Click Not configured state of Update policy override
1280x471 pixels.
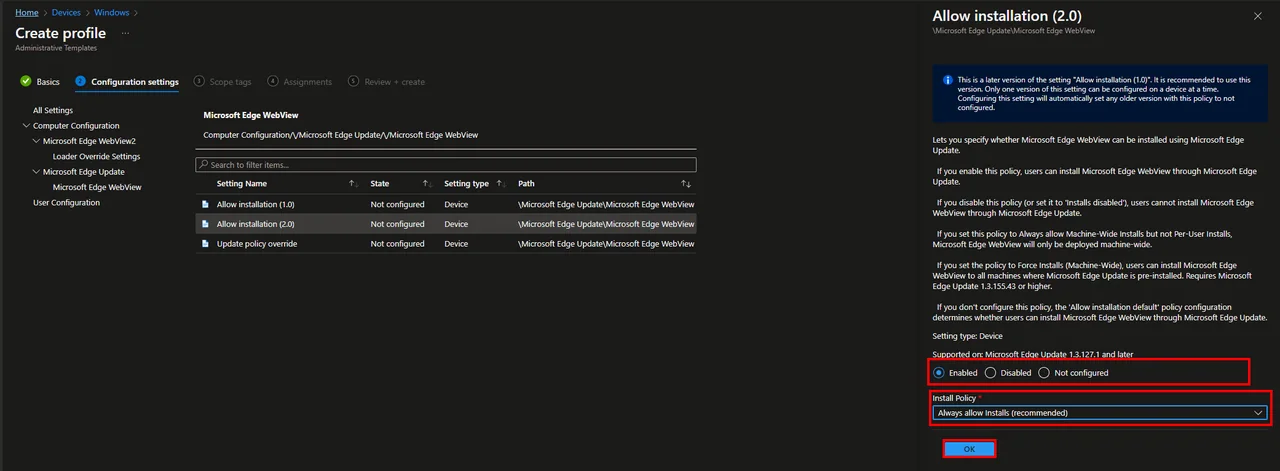pos(398,244)
